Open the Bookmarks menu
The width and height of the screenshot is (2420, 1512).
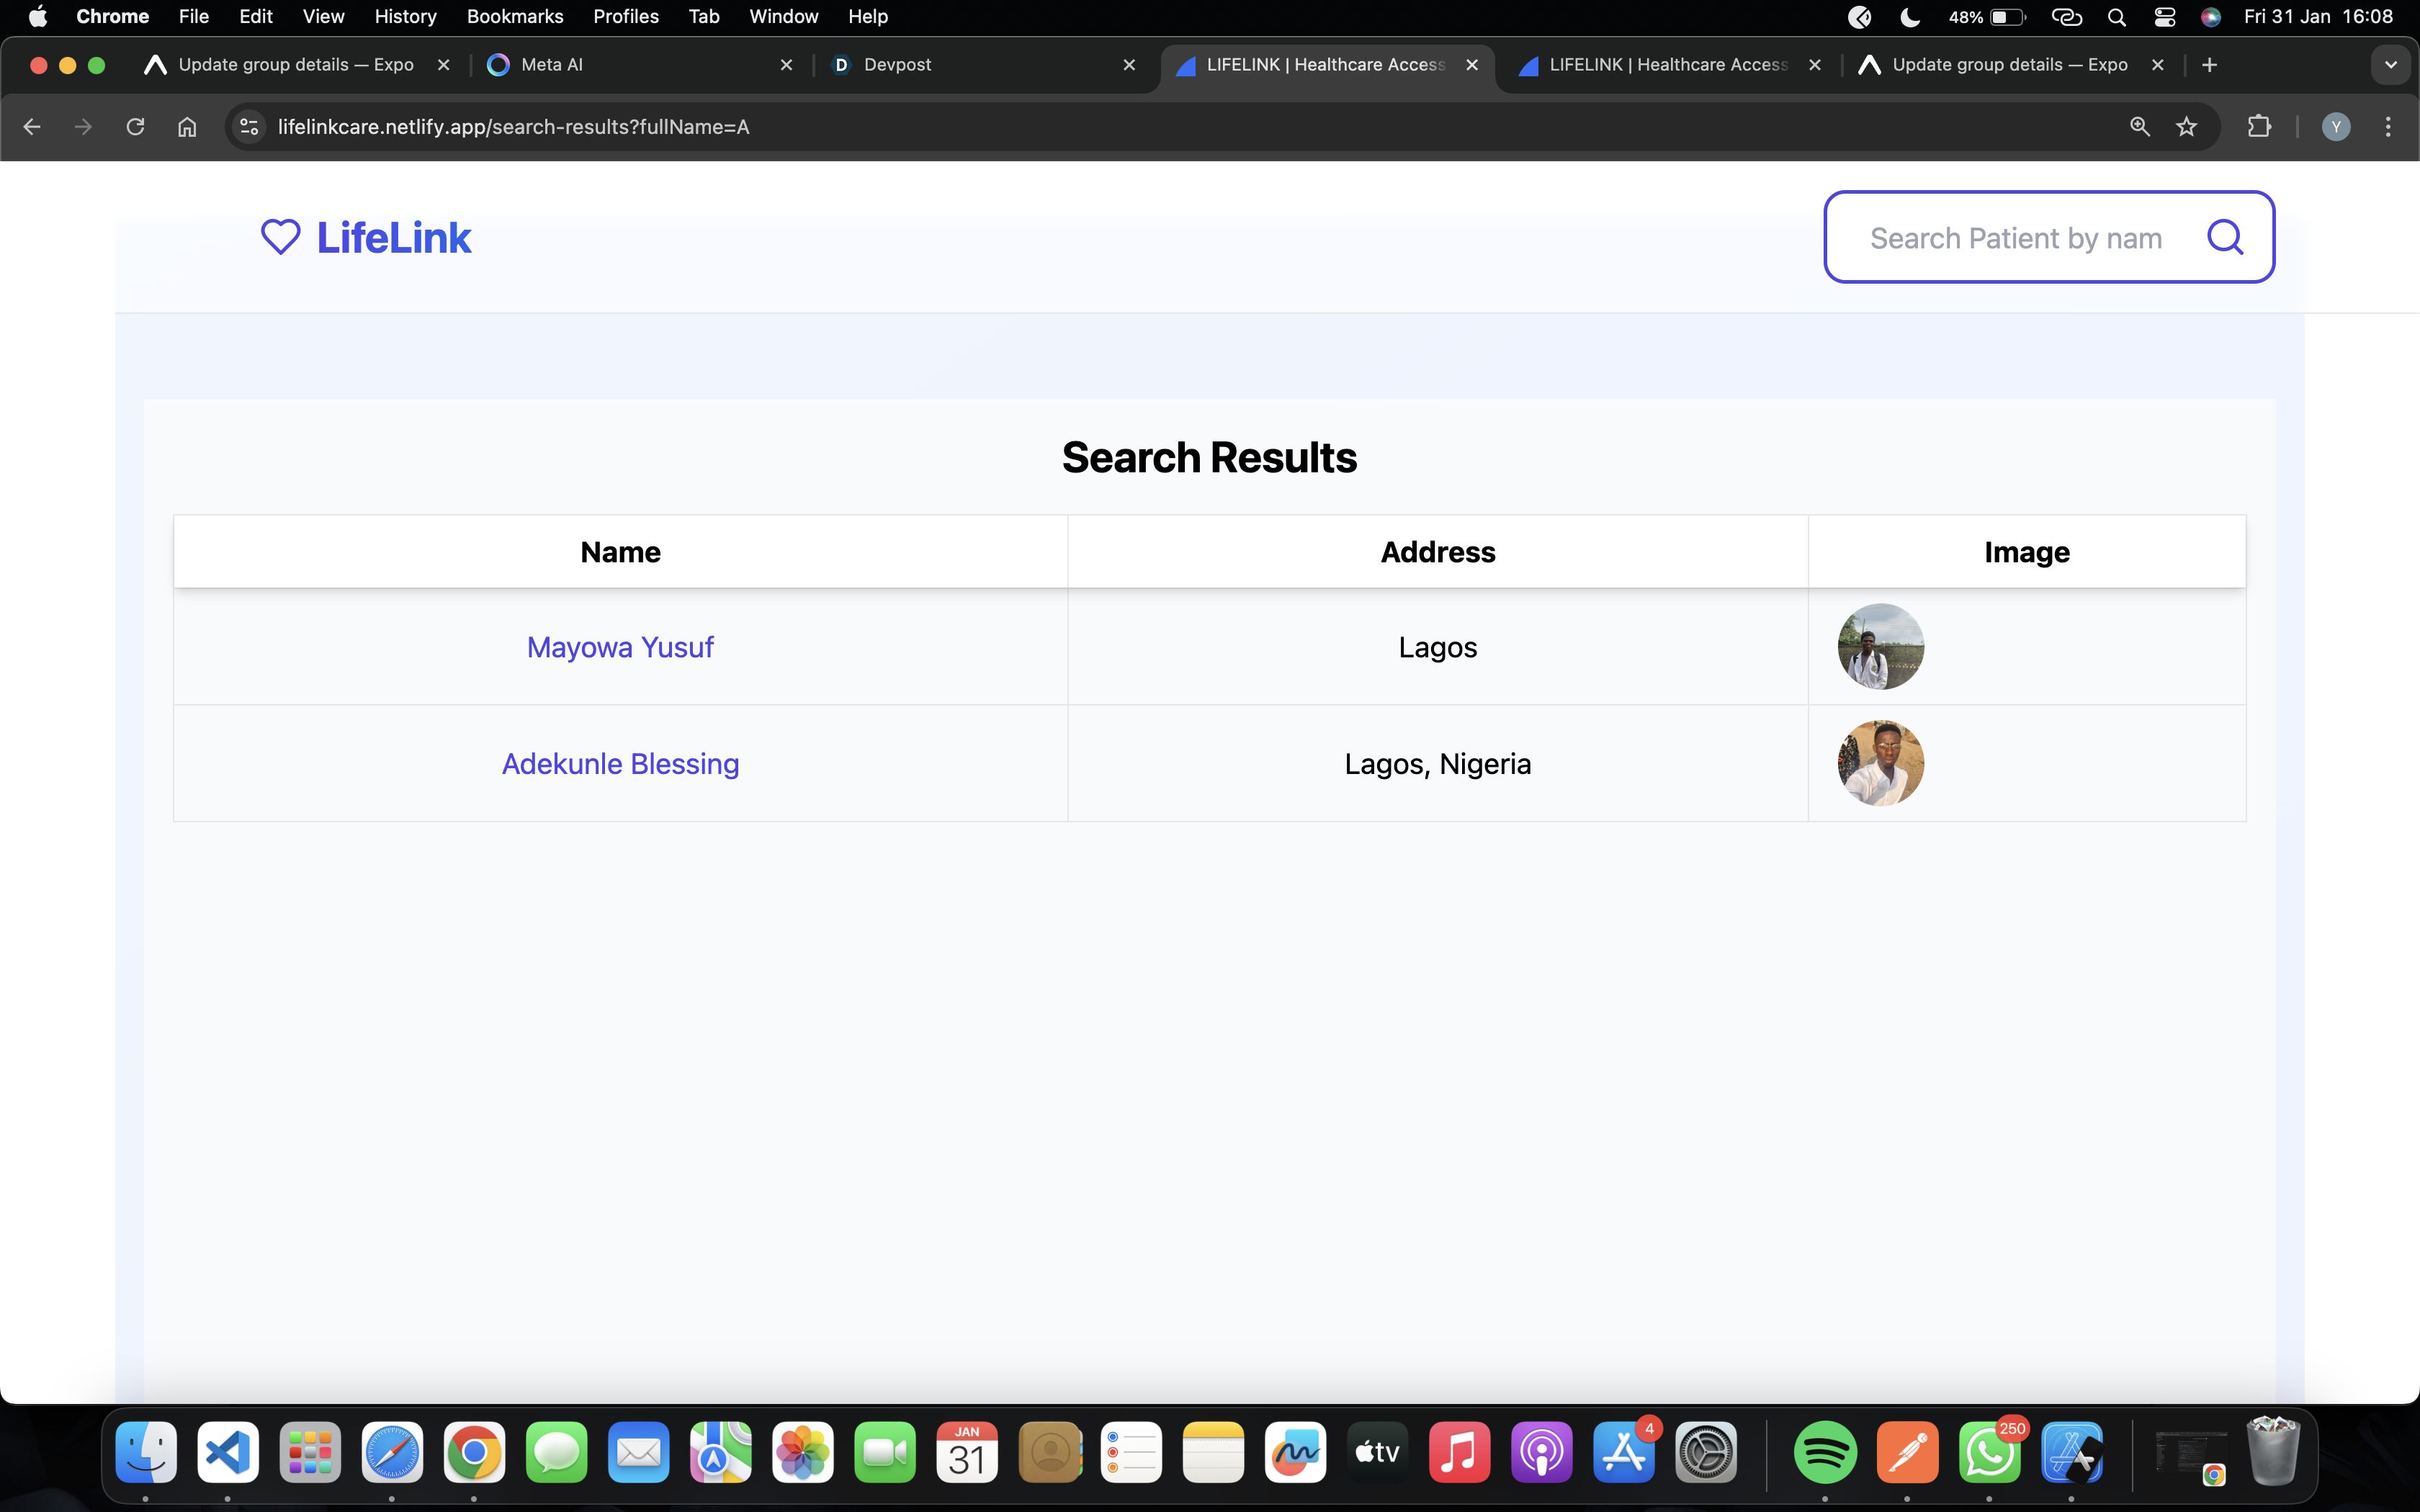pos(514,17)
